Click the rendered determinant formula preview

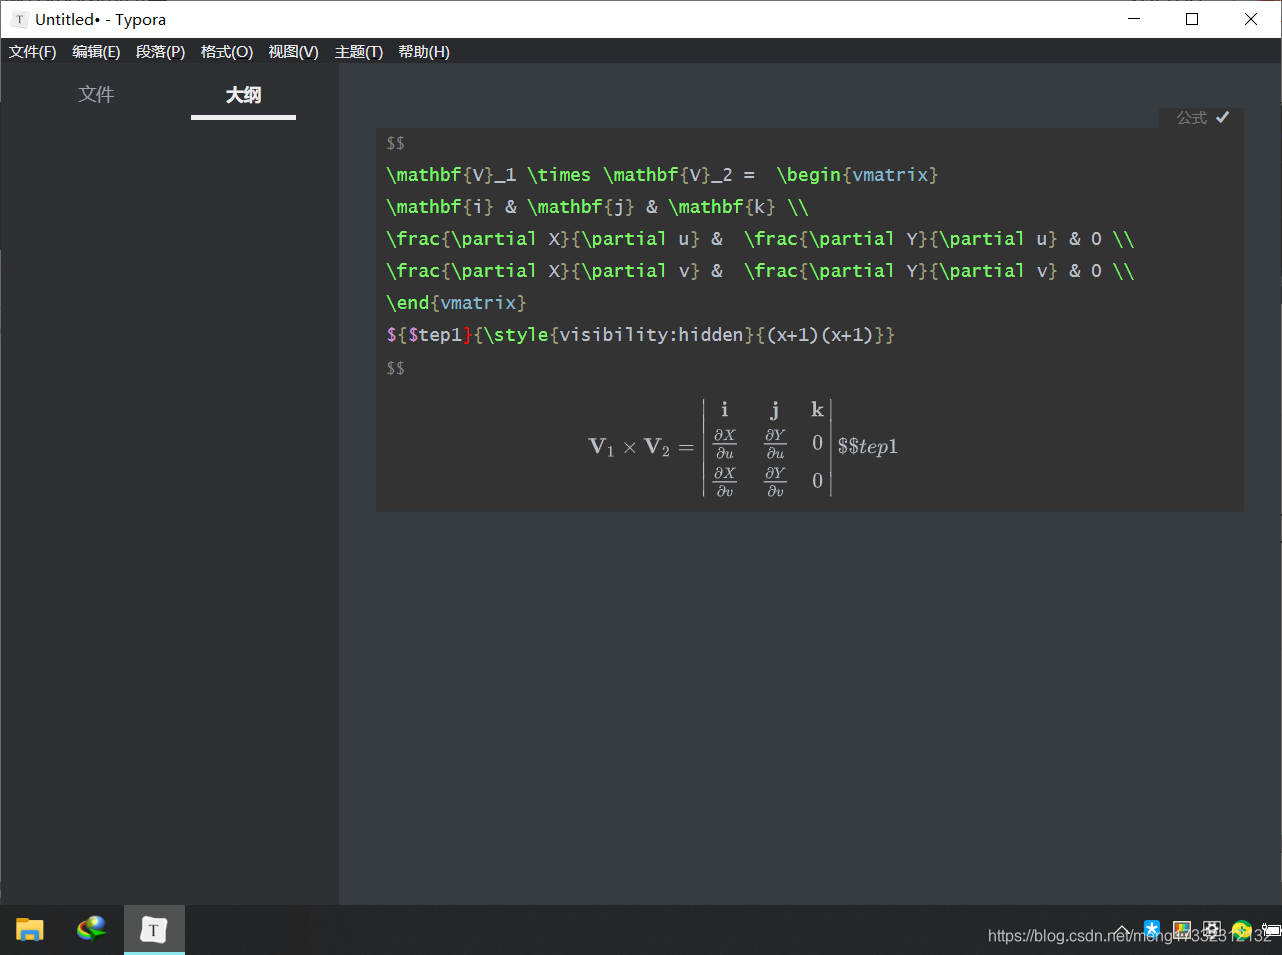743,447
